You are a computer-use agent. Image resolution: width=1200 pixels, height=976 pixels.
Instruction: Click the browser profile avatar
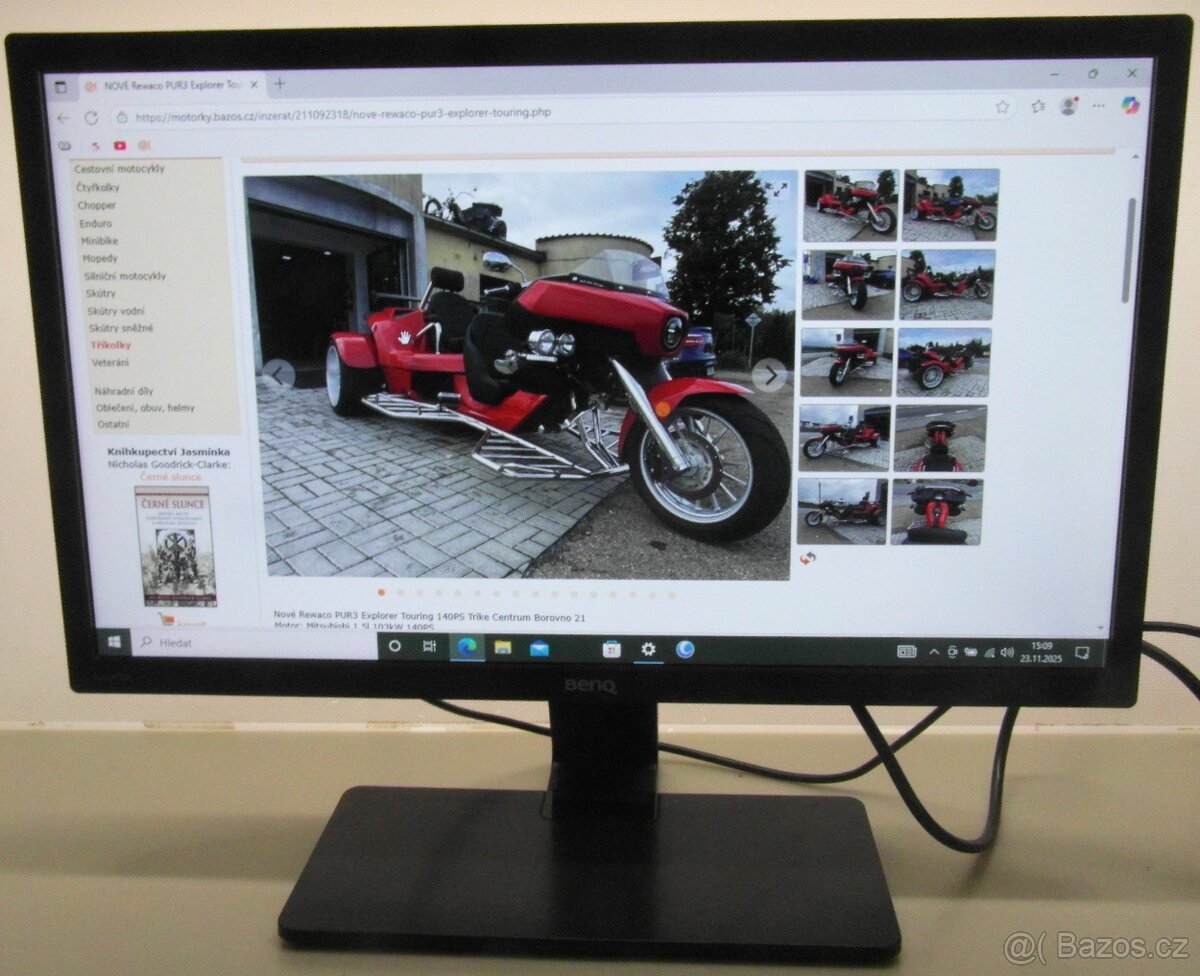point(1068,106)
